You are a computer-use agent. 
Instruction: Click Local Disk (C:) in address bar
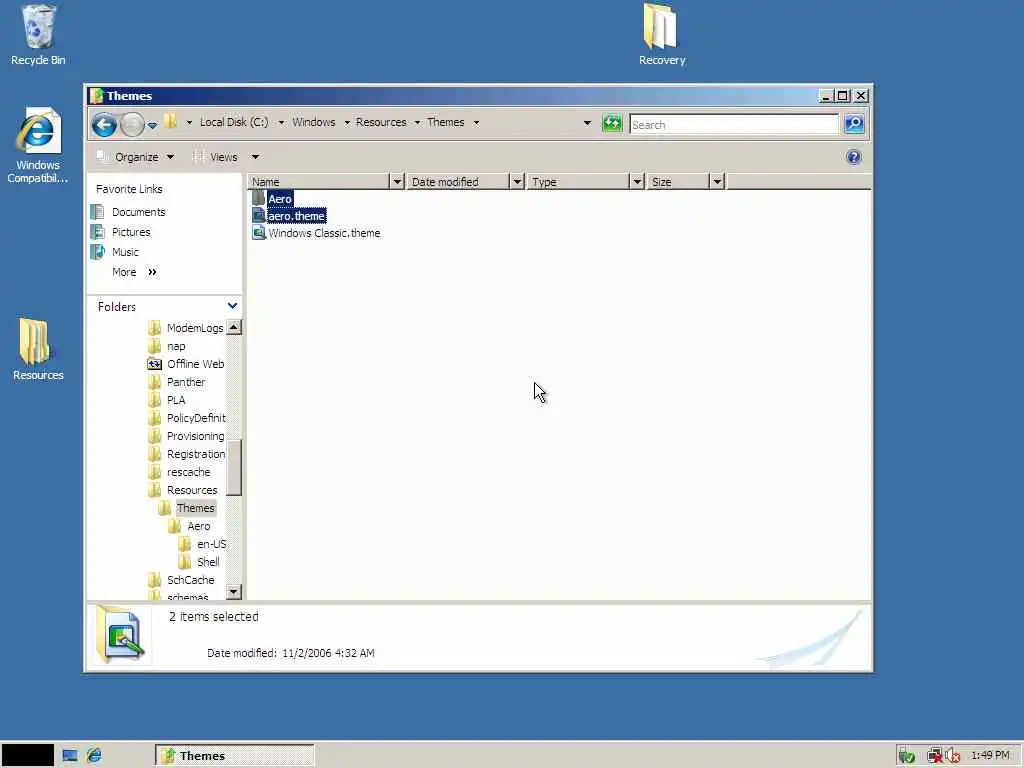(x=234, y=122)
